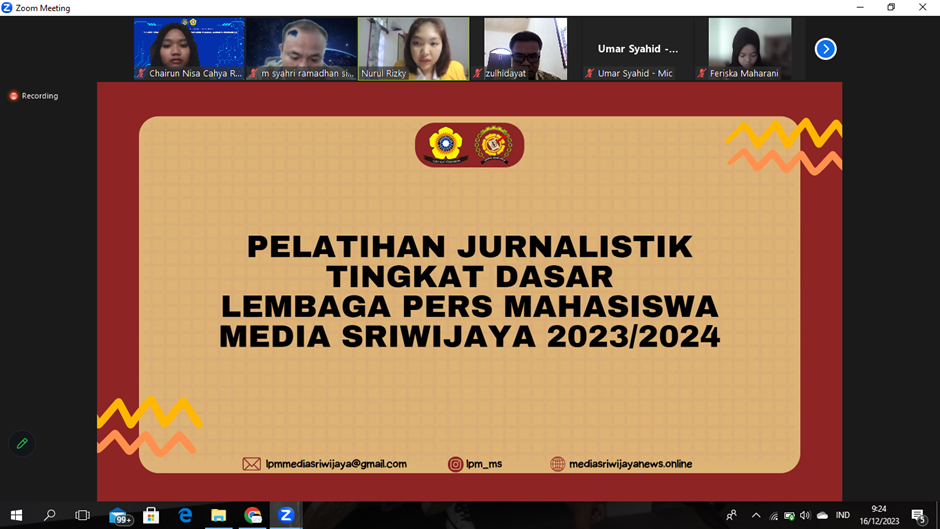The width and height of the screenshot is (940, 529).
Task: Open the Windows Start menu
Action: pyautogui.click(x=16, y=515)
